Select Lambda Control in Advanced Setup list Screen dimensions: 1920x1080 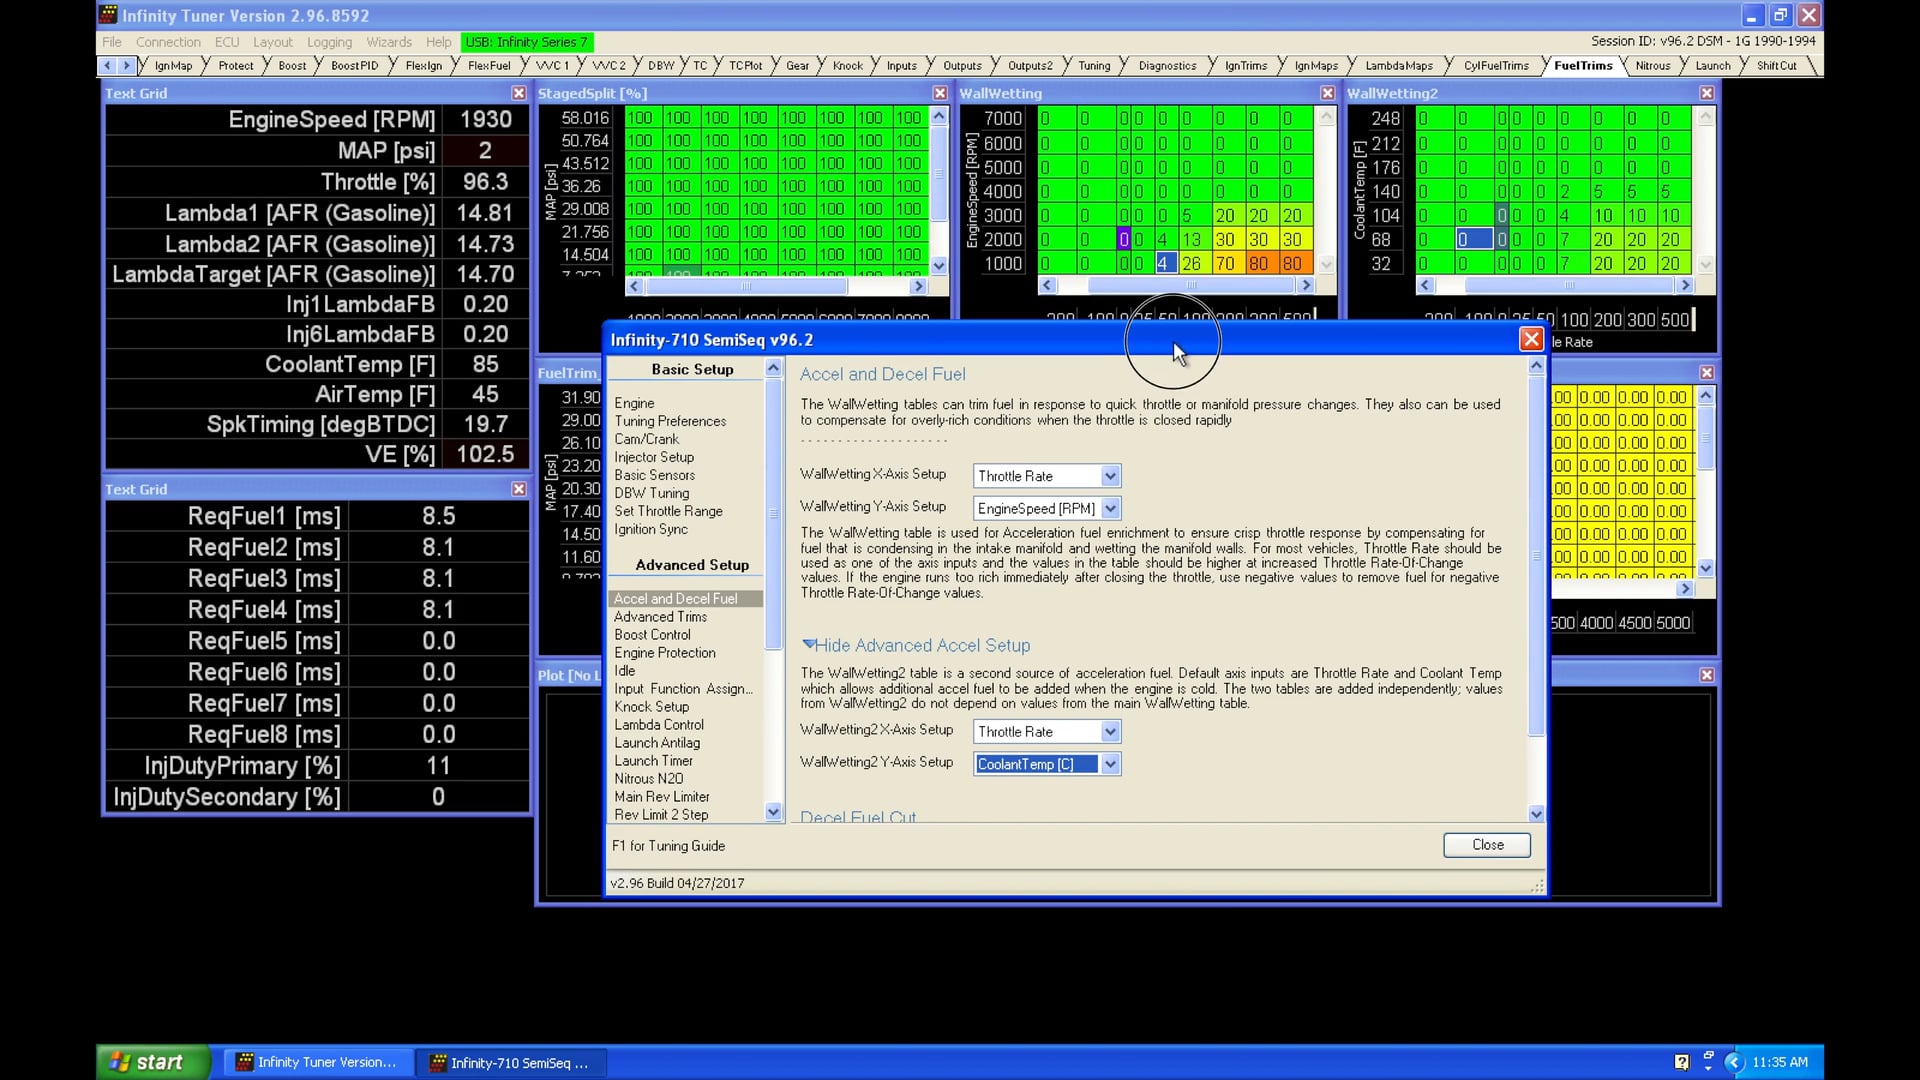coord(658,725)
